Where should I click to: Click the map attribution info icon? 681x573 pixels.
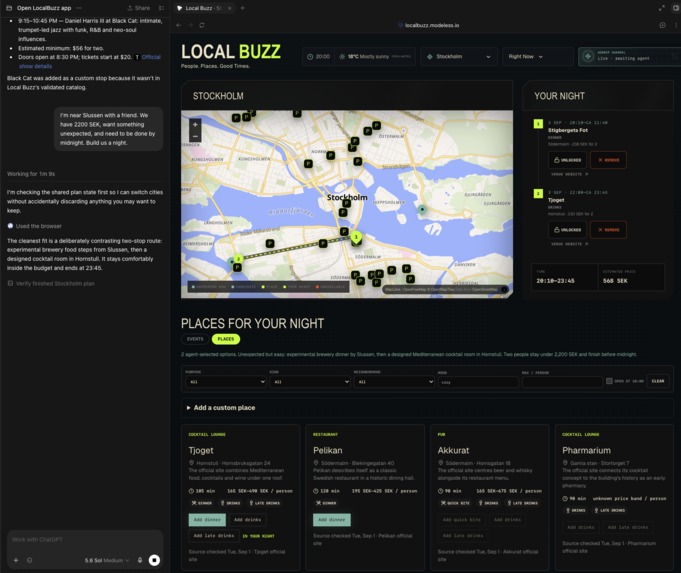pyautogui.click(x=504, y=289)
